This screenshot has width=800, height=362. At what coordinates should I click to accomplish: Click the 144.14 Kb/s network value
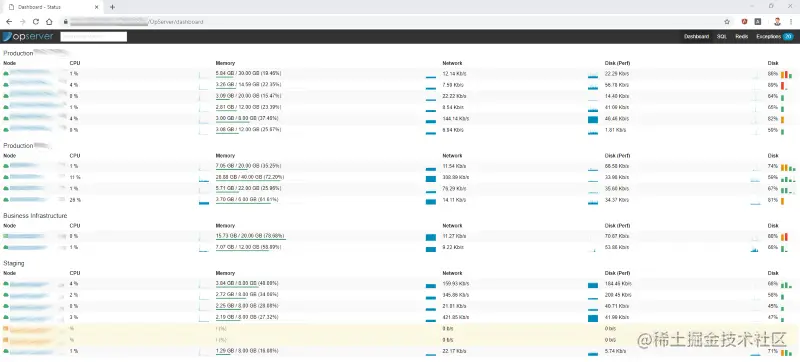(x=455, y=118)
